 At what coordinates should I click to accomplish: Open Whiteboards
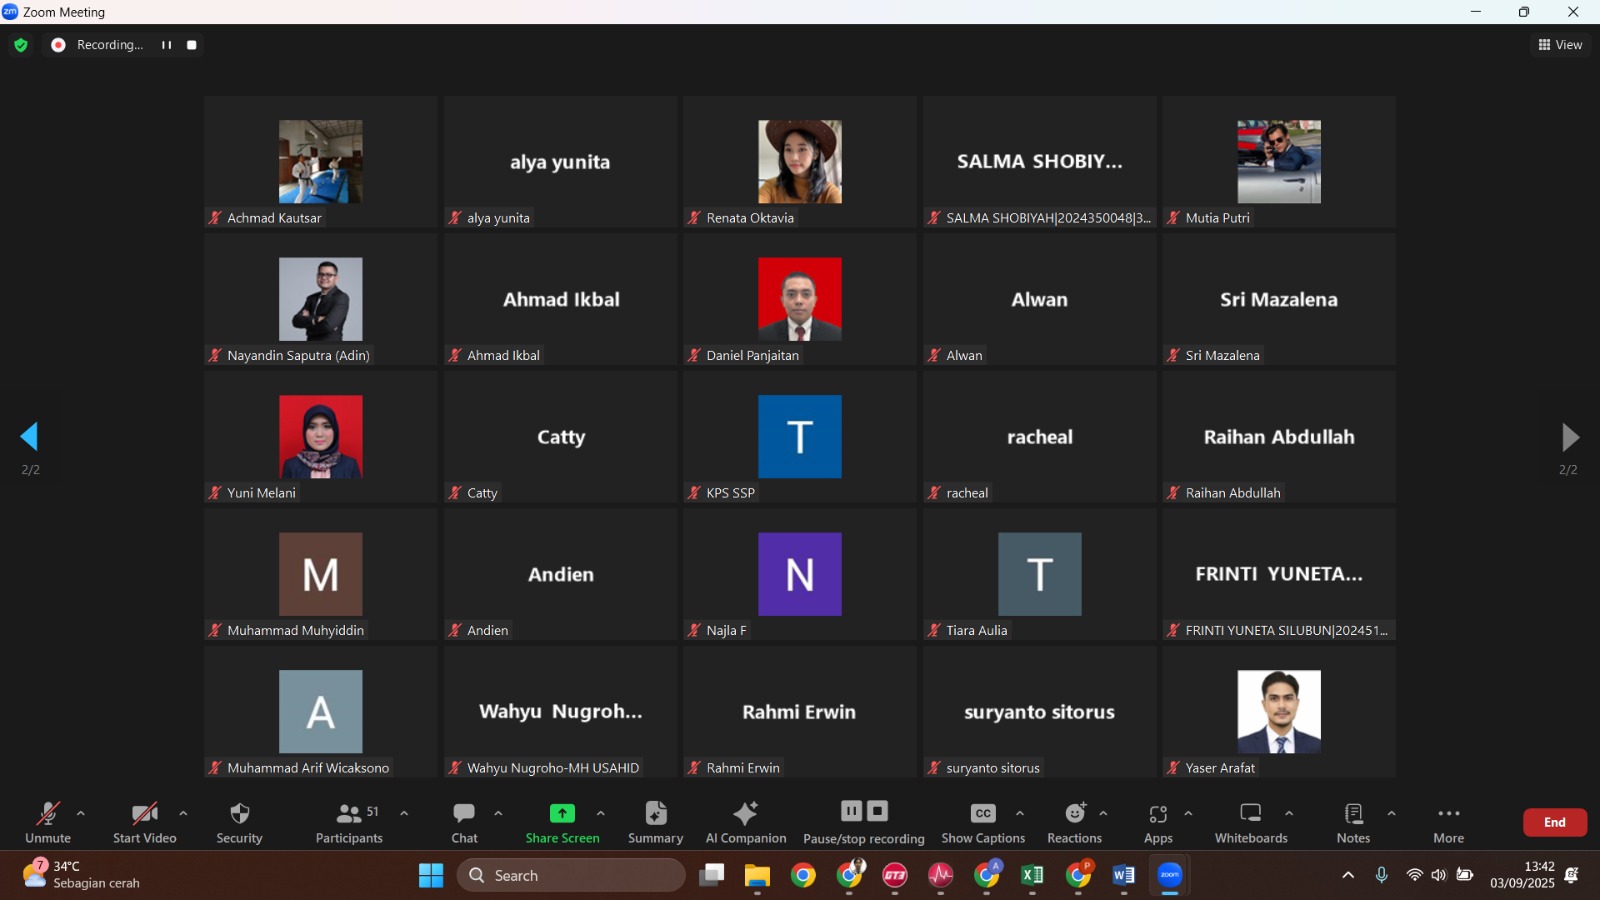1250,814
